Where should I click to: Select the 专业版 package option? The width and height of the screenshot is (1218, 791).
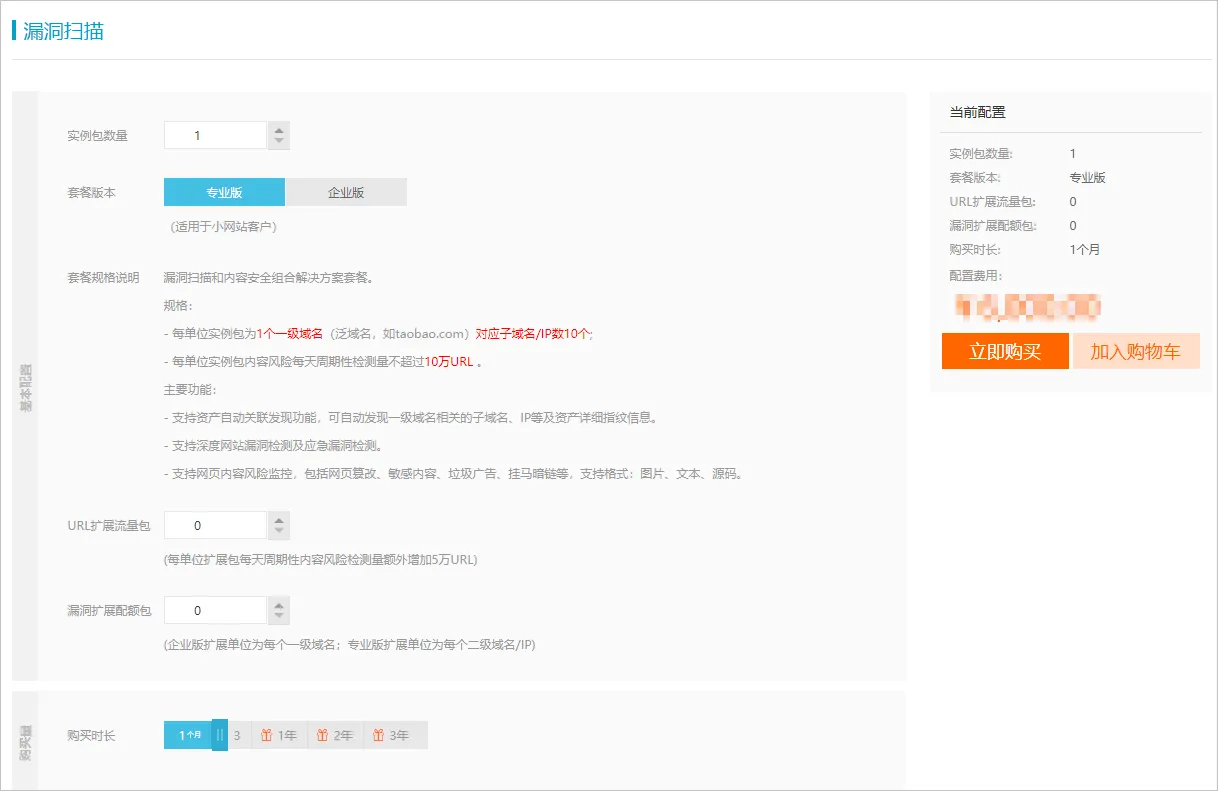point(224,192)
